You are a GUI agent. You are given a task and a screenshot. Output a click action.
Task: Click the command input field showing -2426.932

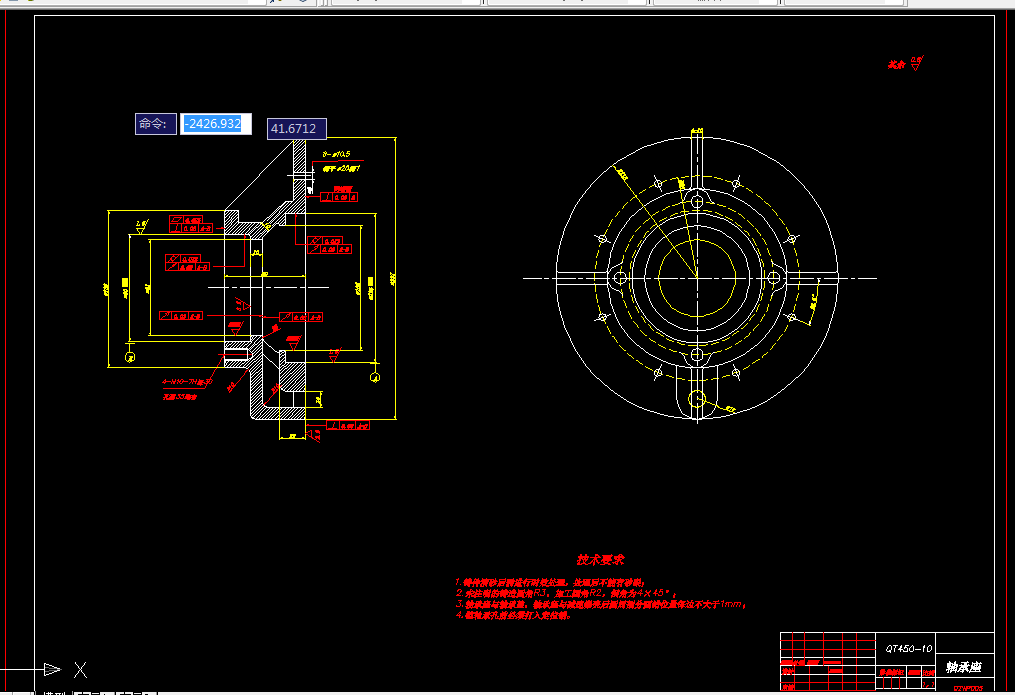216,124
